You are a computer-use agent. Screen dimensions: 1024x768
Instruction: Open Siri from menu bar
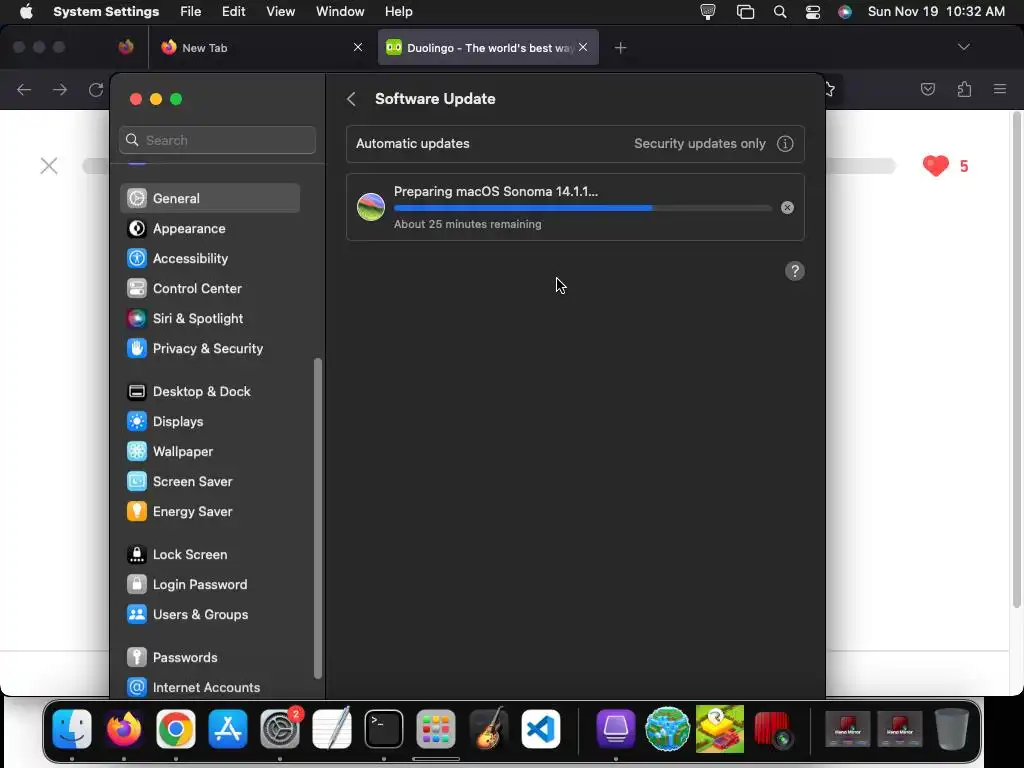click(845, 12)
